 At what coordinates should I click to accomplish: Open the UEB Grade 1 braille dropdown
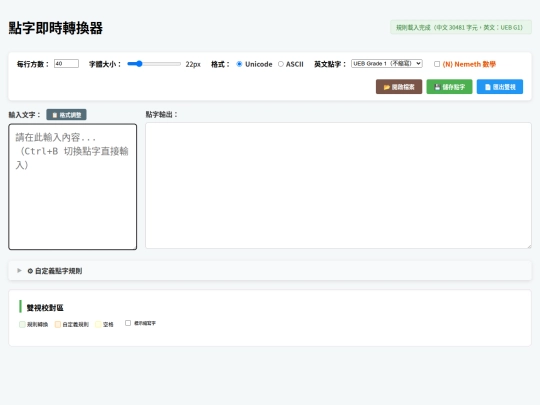tap(387, 64)
